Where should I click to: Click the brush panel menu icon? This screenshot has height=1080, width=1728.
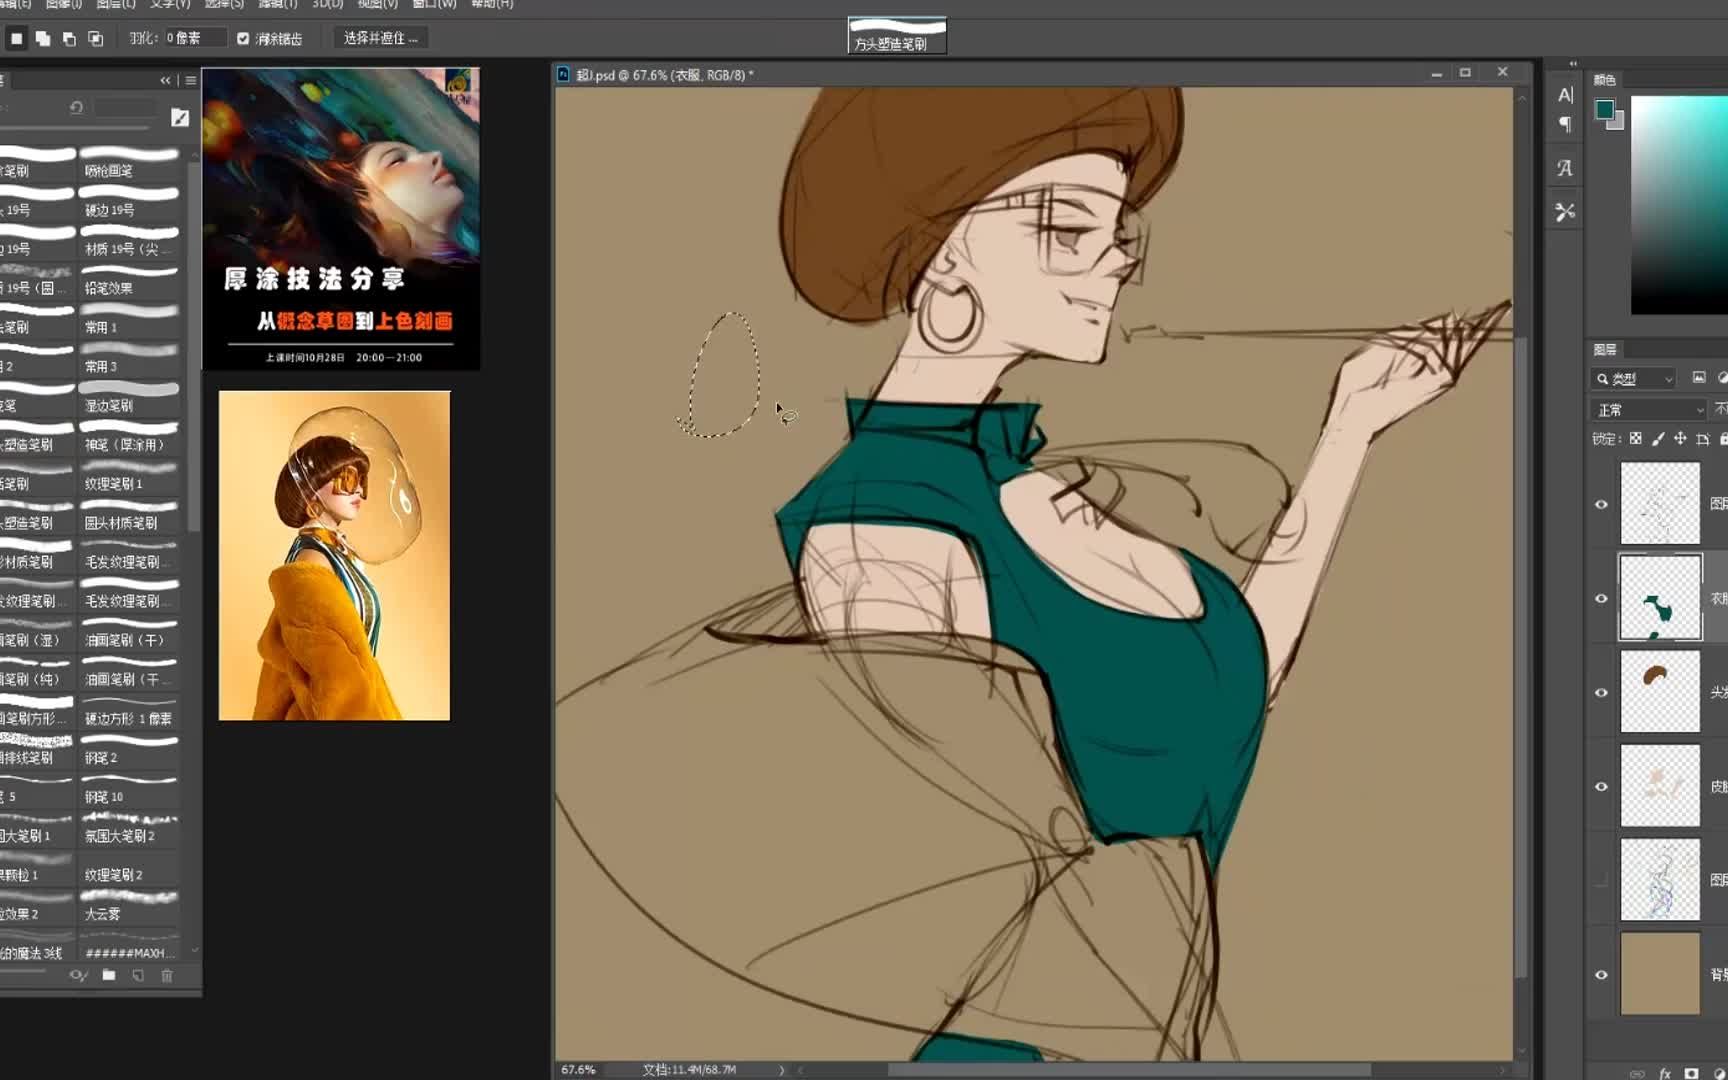190,80
